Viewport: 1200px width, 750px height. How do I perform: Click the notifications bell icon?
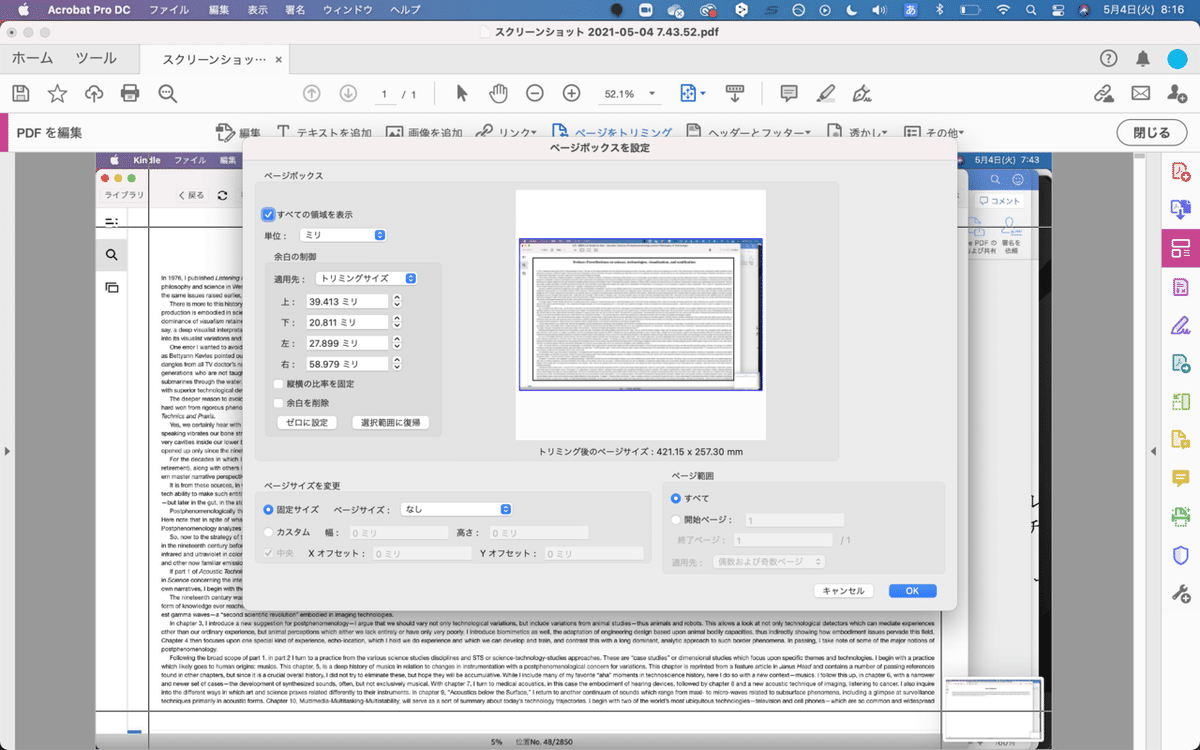[x=1142, y=59]
